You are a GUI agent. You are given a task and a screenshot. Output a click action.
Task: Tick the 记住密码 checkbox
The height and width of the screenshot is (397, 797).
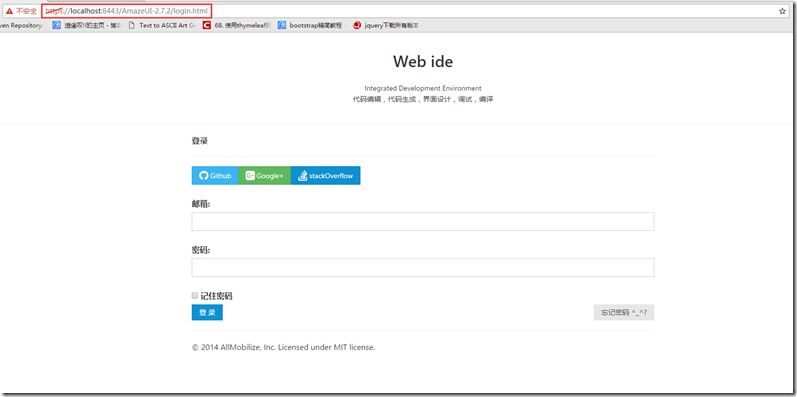click(195, 295)
